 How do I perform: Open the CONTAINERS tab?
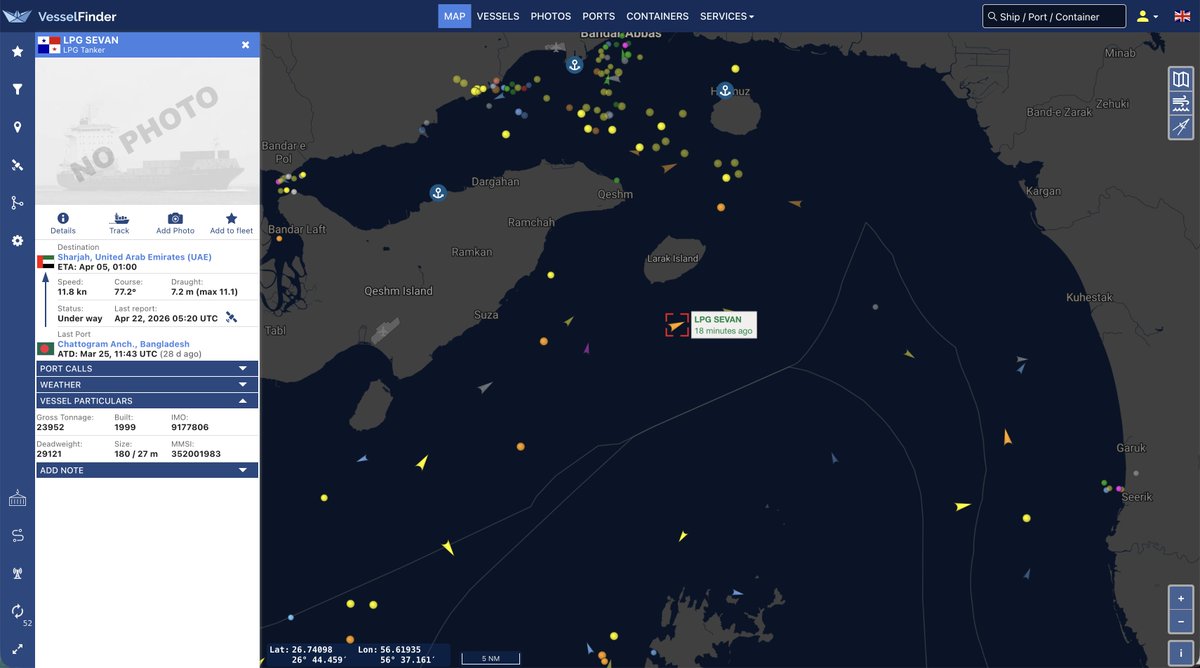point(657,16)
